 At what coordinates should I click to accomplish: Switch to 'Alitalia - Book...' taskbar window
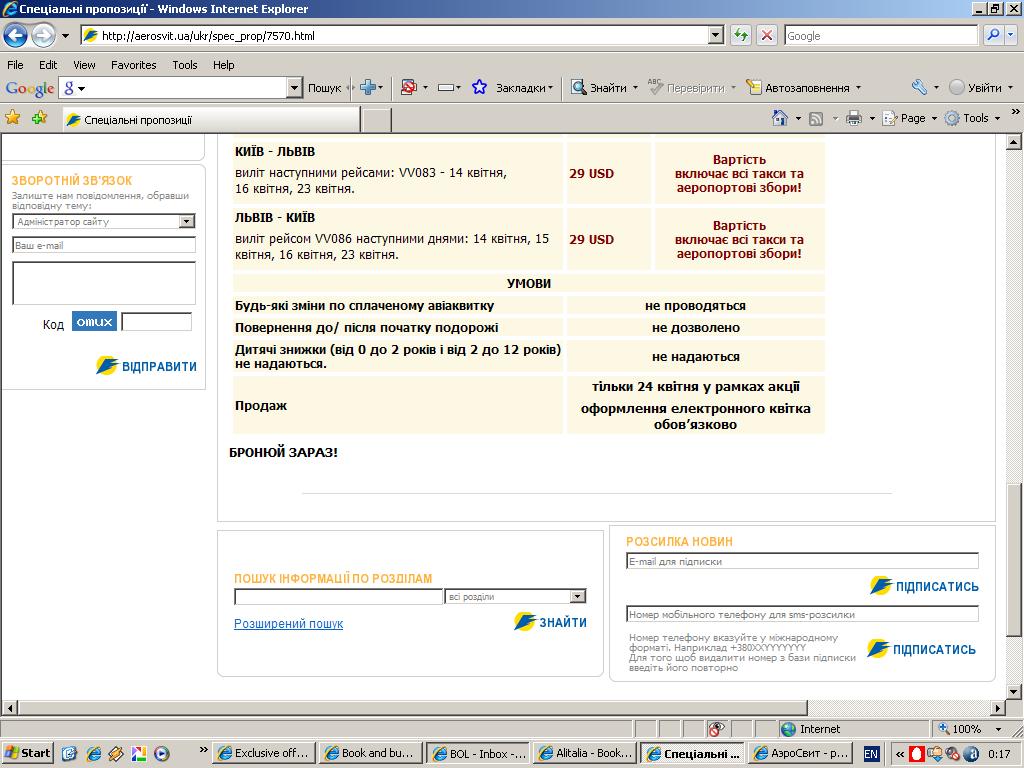(584, 753)
